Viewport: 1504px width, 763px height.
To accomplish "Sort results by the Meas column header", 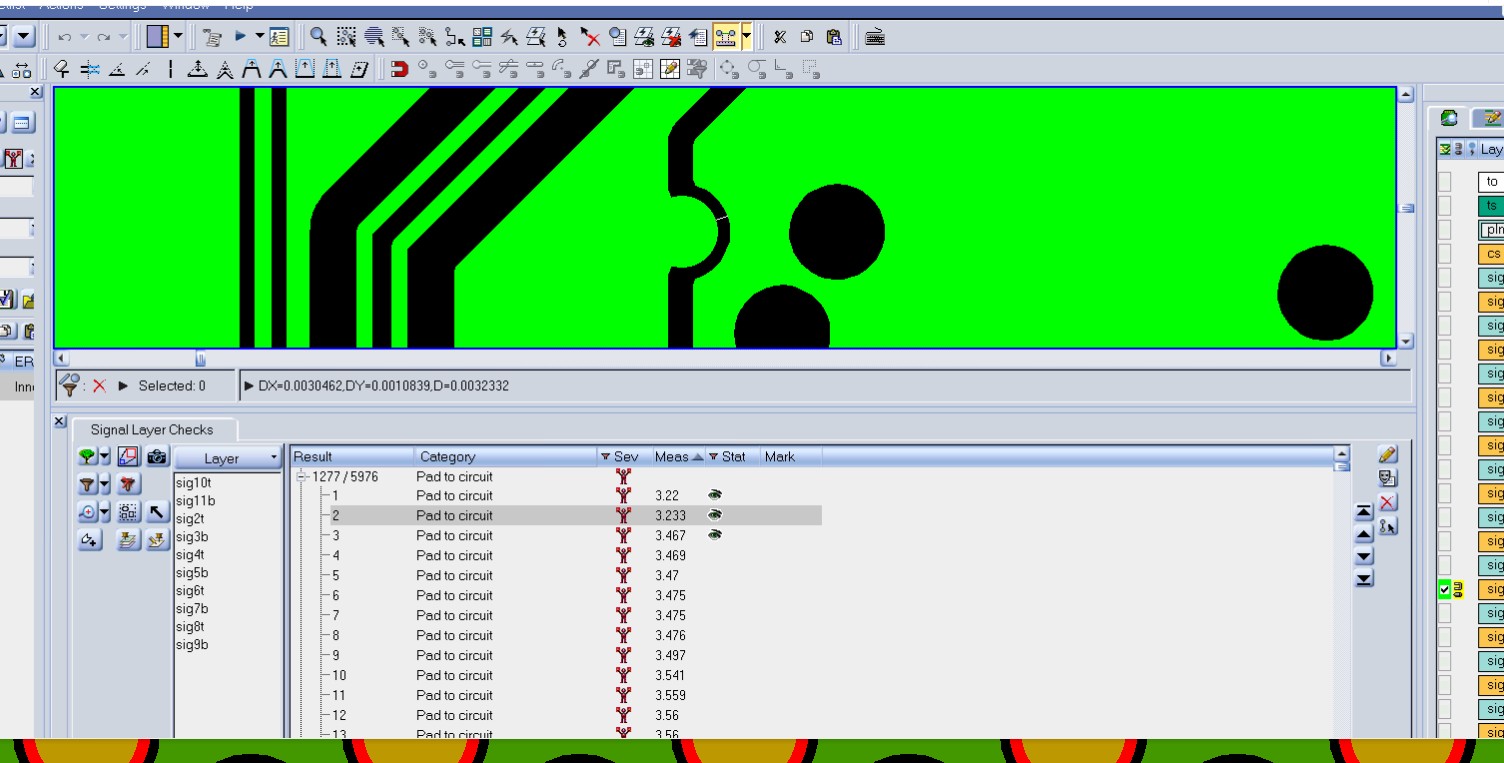I will (x=677, y=457).
